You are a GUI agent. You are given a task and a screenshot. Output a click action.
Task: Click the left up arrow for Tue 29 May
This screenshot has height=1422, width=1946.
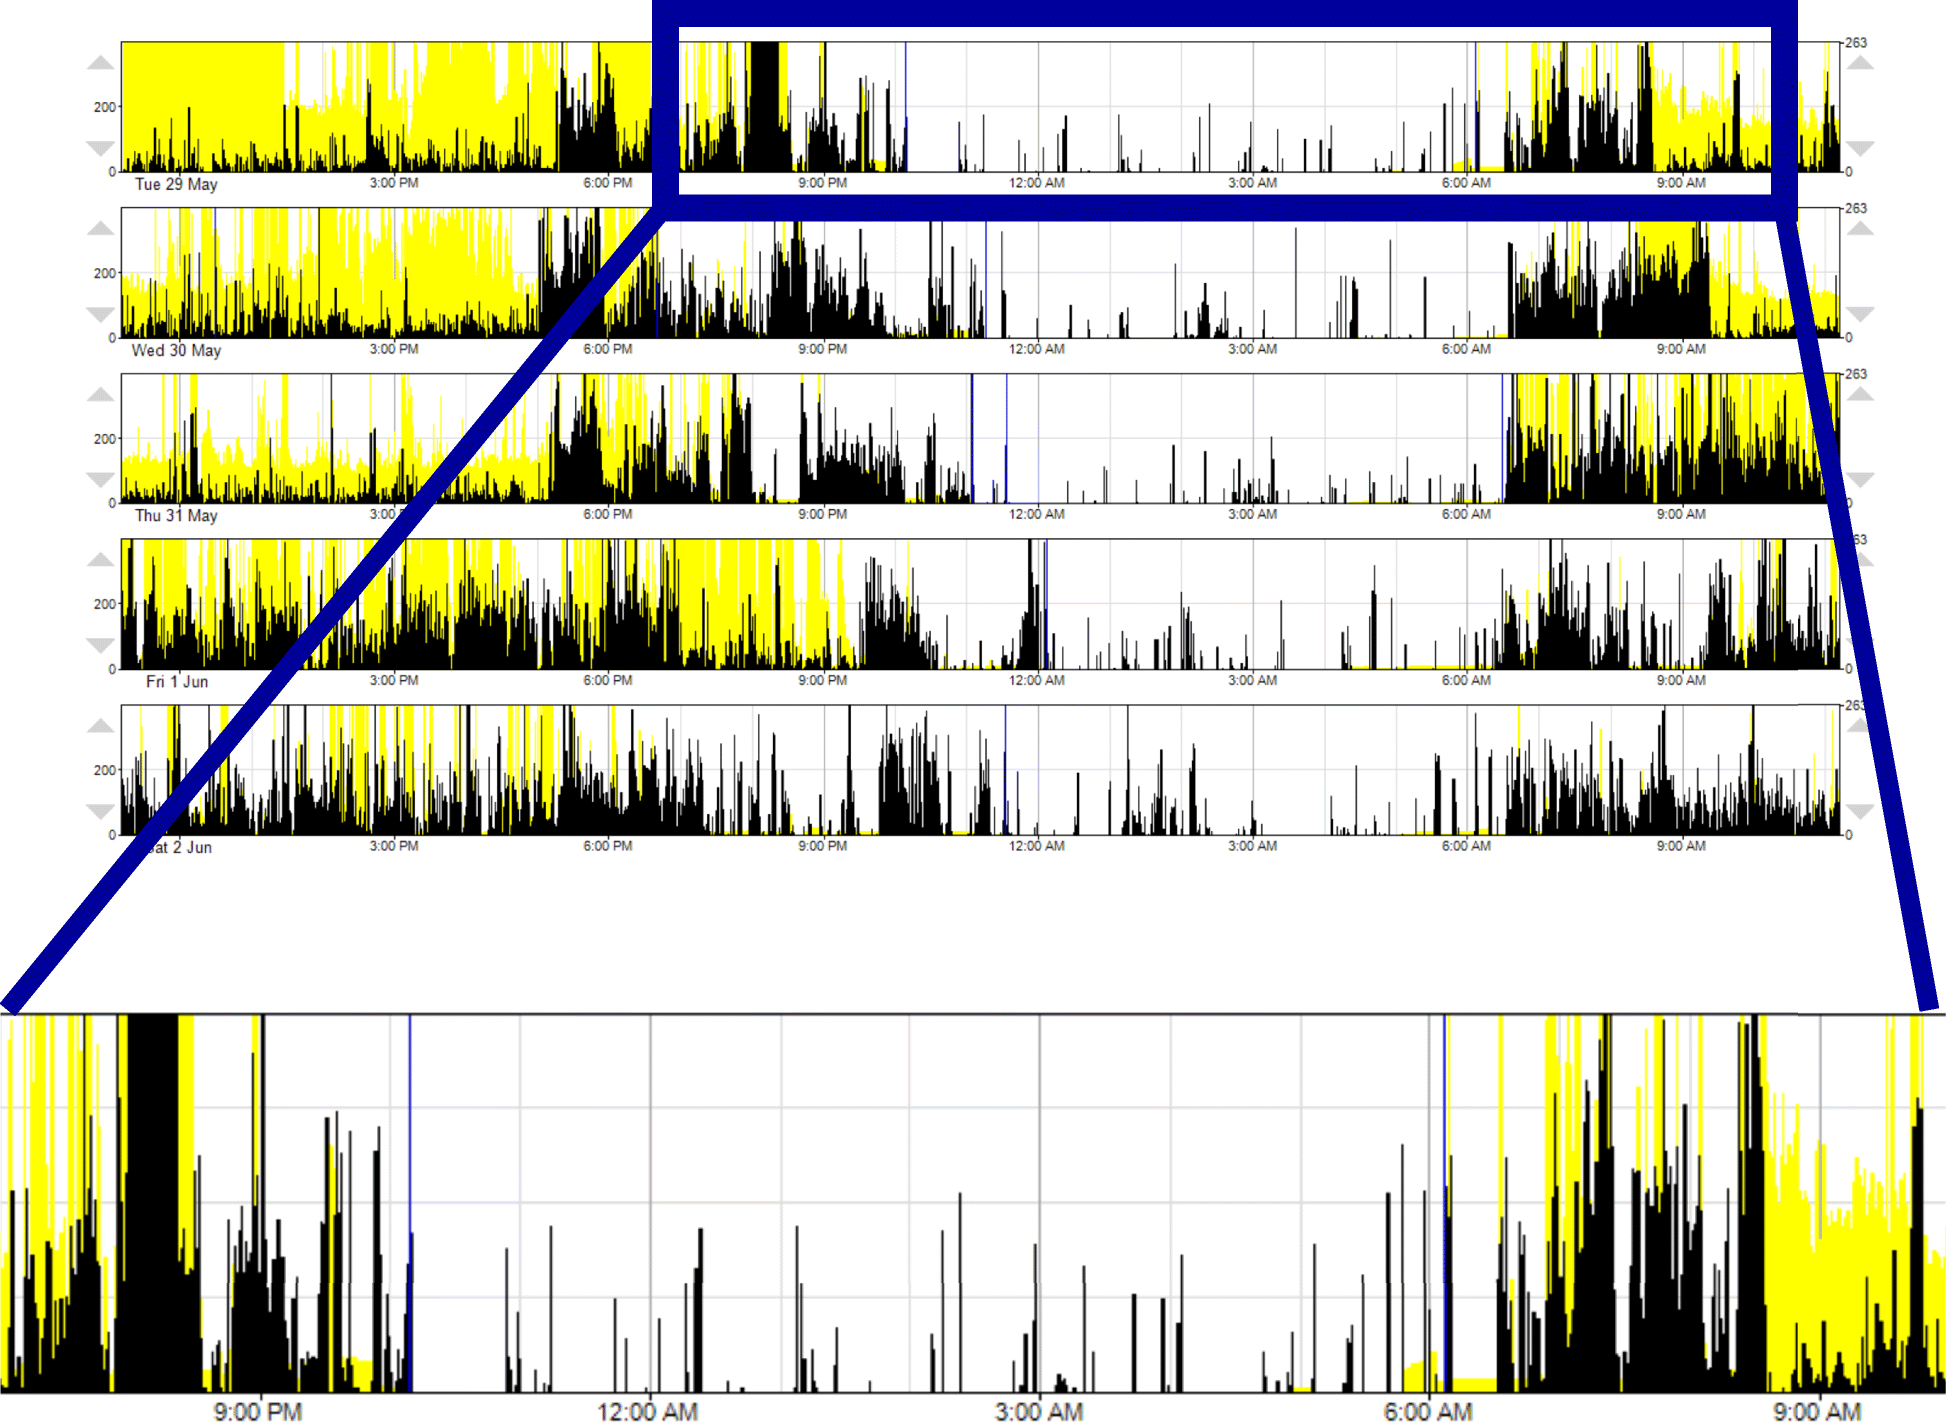coord(100,63)
